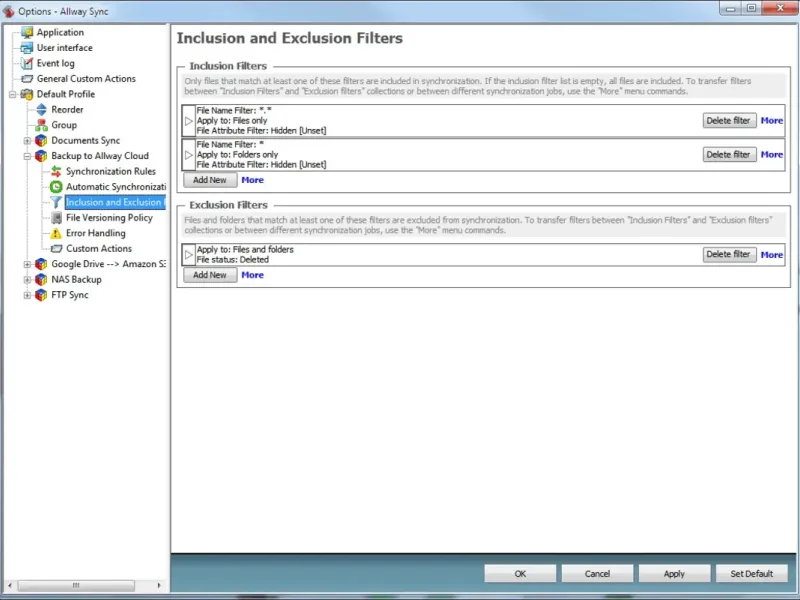Click the Error Handling warning icon
Viewport: 800px width, 600px height.
(56, 233)
